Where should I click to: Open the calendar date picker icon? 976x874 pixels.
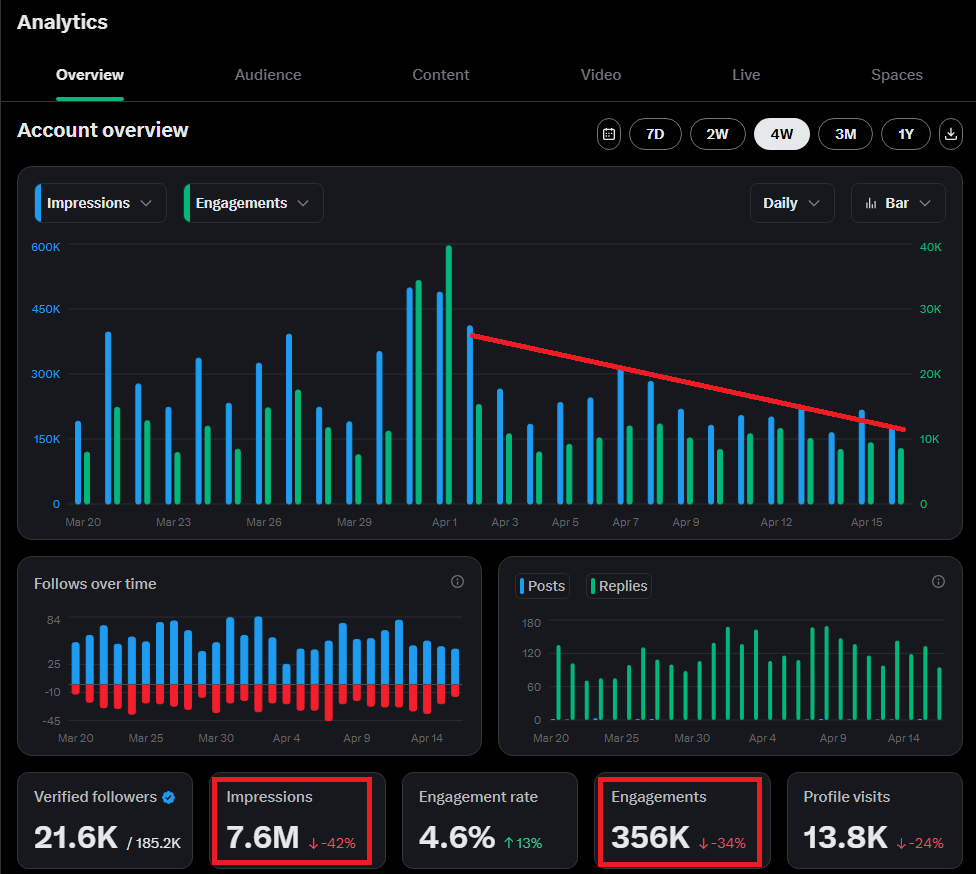point(609,134)
